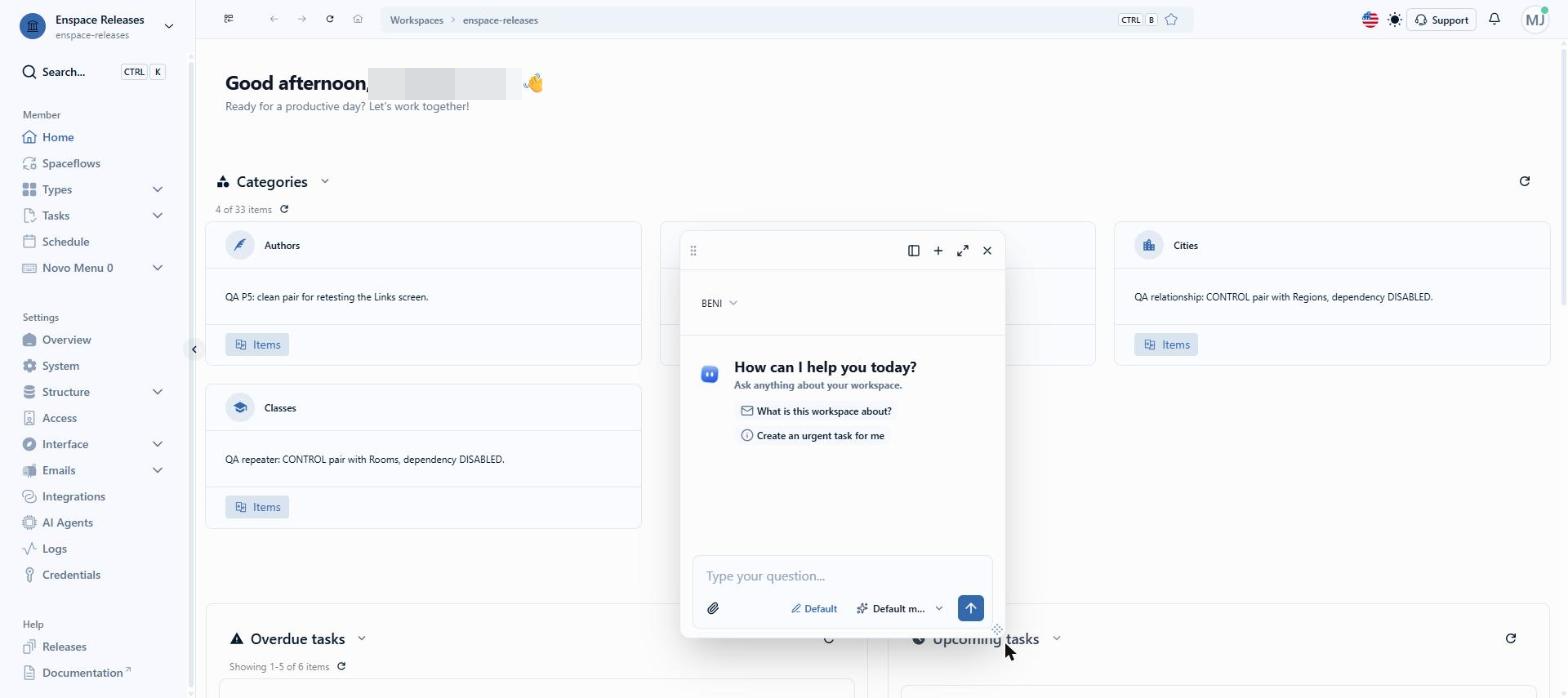The height and width of the screenshot is (698, 1568).
Task: Expand the Interface section chevron
Action: (x=157, y=444)
